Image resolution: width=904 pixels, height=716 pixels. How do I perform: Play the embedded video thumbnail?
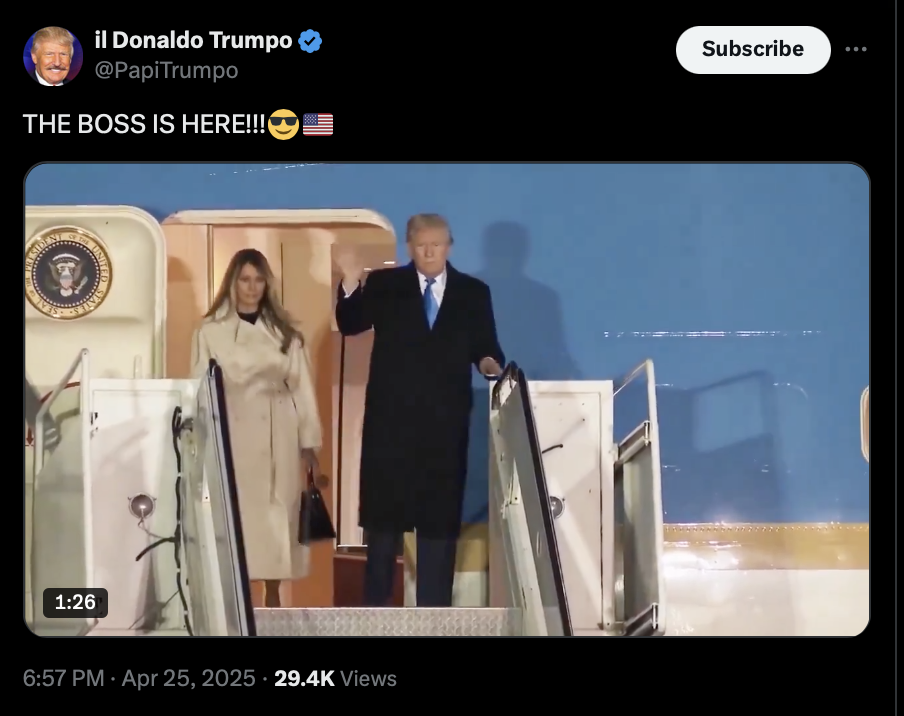click(x=447, y=400)
